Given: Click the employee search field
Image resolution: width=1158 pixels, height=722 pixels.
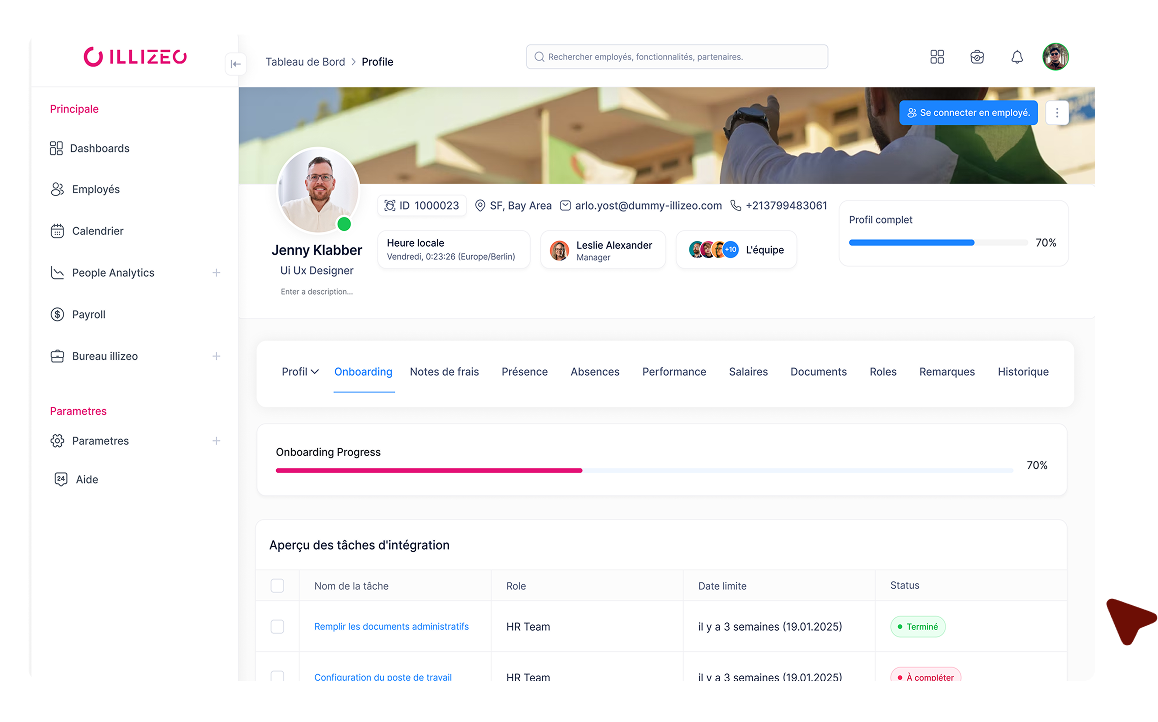Looking at the screenshot, I should coord(676,56).
